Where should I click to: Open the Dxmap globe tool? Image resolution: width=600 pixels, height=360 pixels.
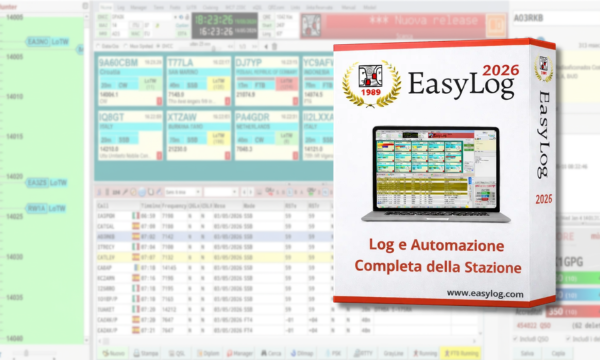point(302,353)
